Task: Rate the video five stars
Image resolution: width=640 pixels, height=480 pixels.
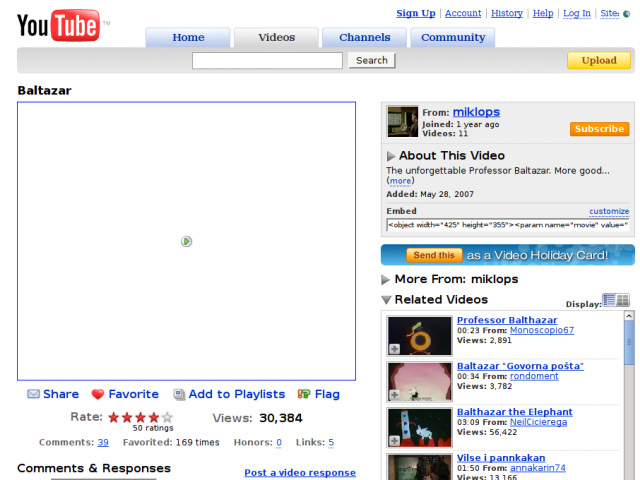Action: point(167,417)
